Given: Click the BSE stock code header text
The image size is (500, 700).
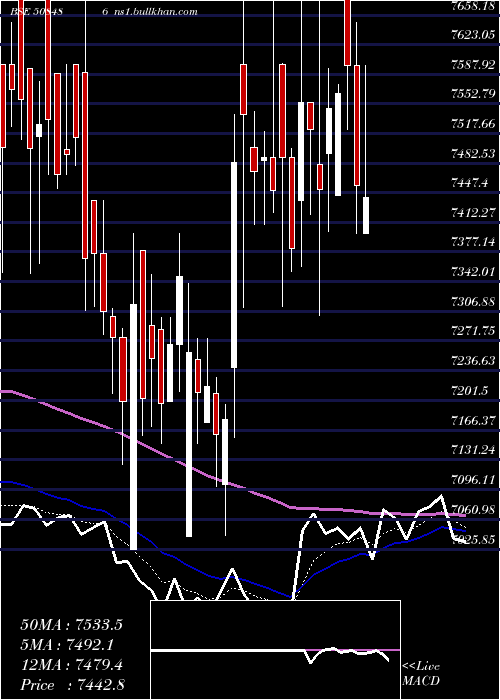Looking at the screenshot, I should click(36, 12).
